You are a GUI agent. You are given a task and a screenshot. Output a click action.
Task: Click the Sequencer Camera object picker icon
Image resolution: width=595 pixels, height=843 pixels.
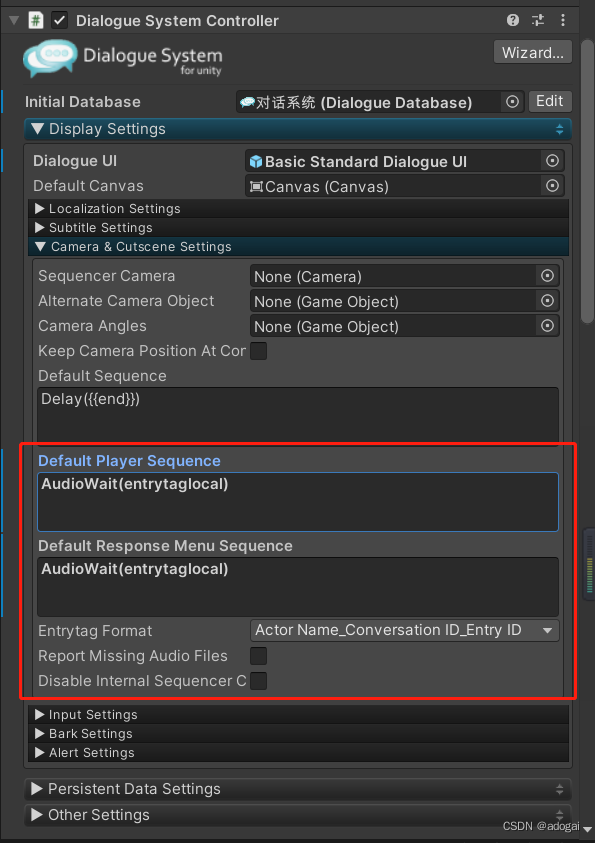549,276
